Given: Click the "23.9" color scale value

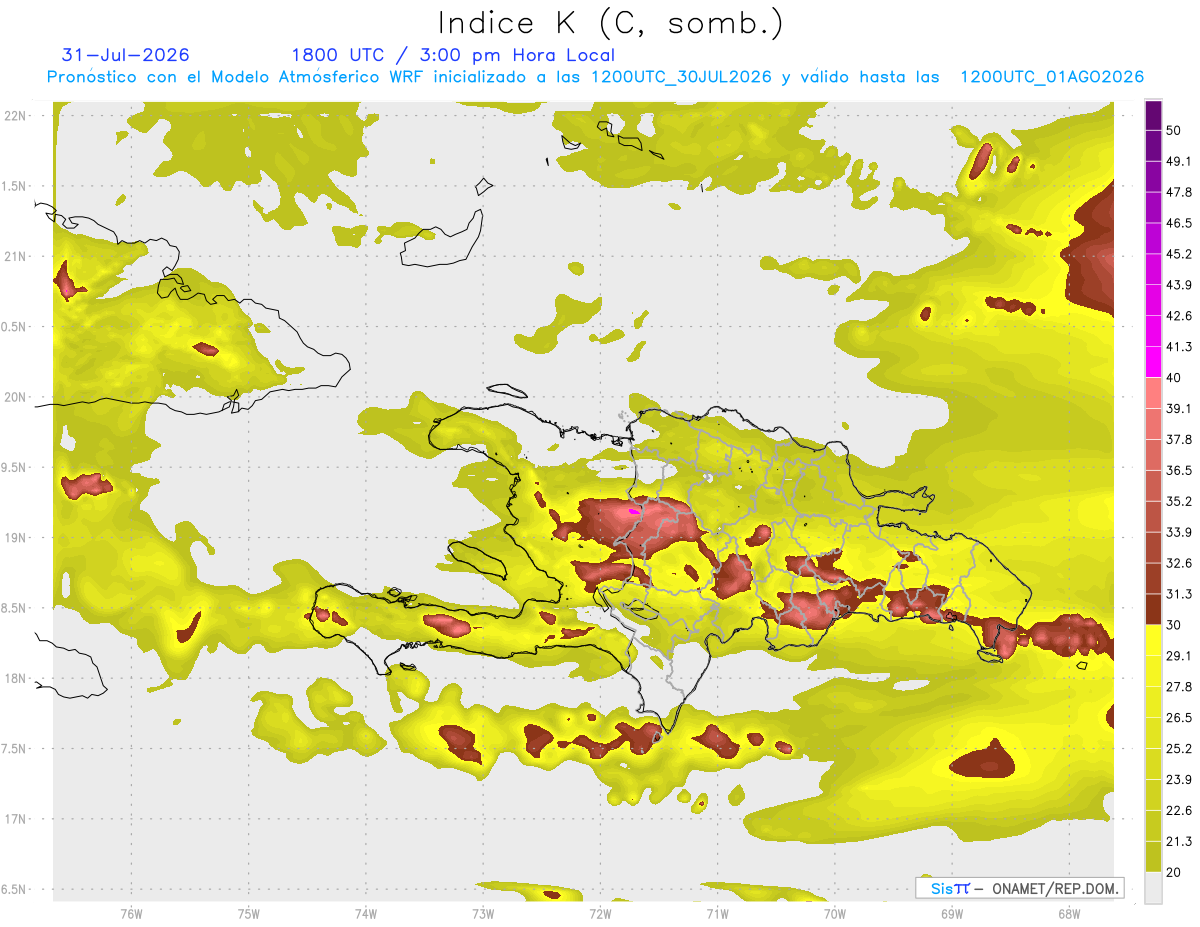Looking at the screenshot, I should (1178, 779).
